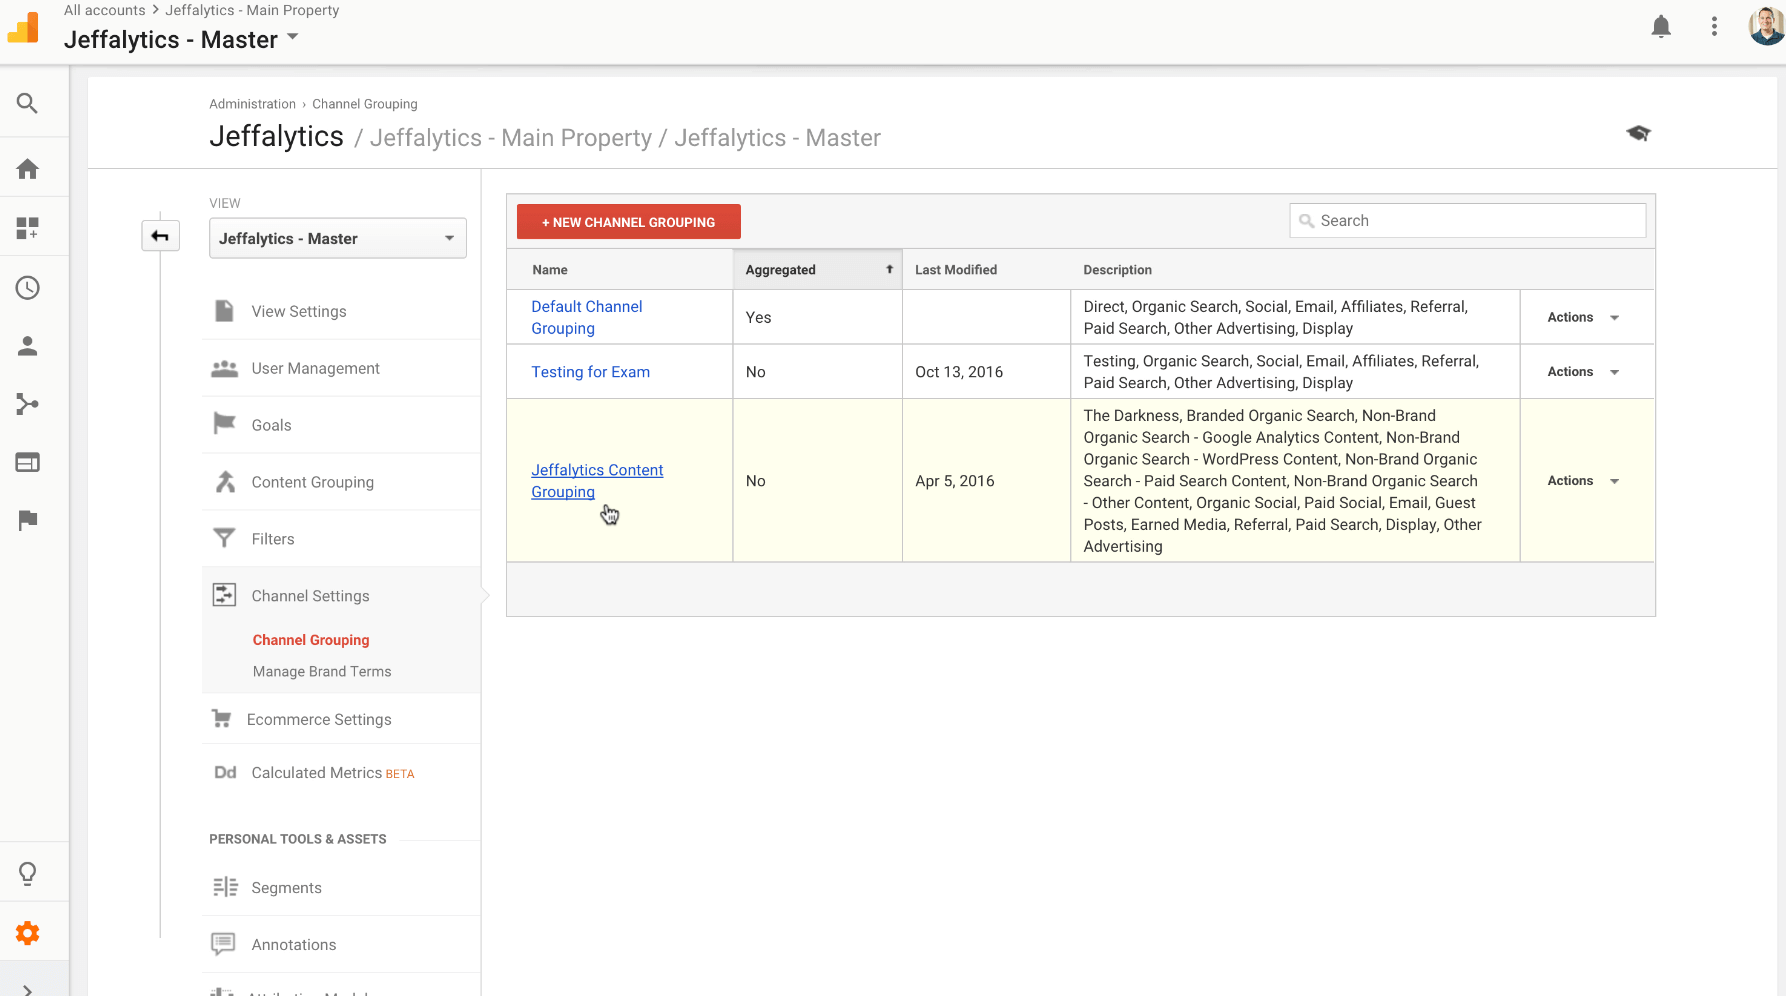1786x996 pixels.
Task: Click the search magnifier icon in left sidebar
Action: pyautogui.click(x=28, y=103)
